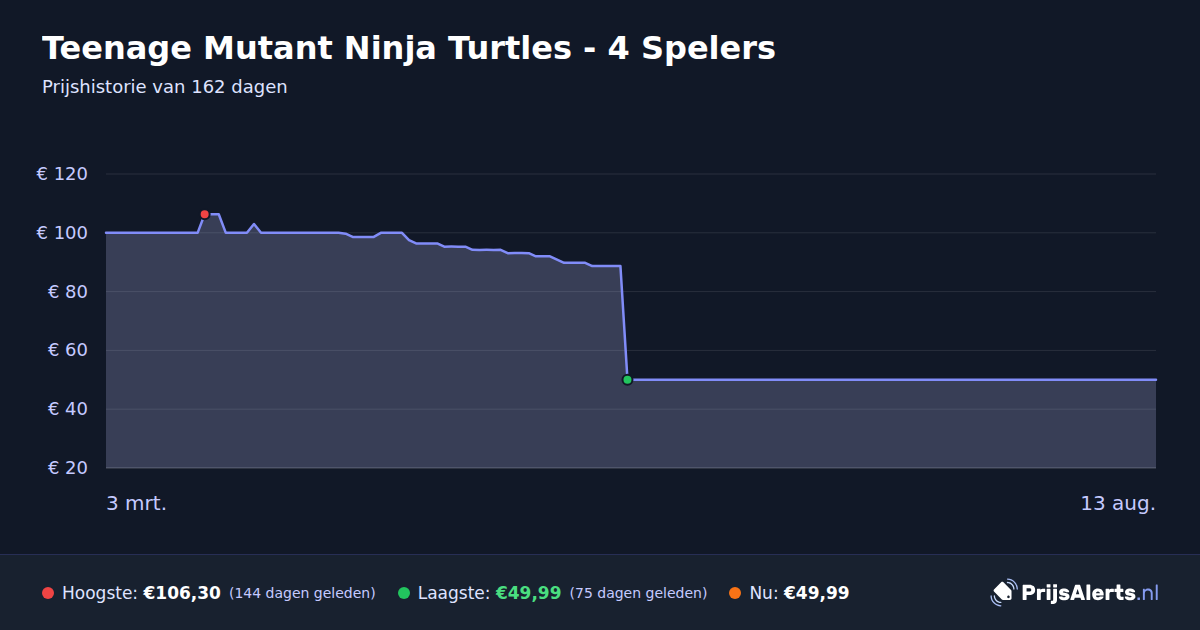Select the Laagste price €49,99 in green
1200x630 pixels.
tap(528, 593)
